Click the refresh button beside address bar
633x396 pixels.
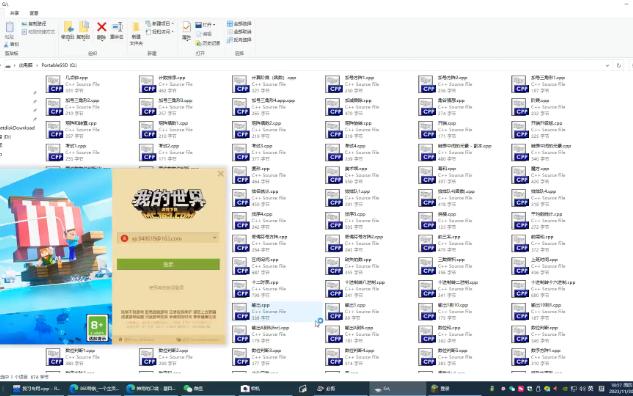[x=619, y=65]
